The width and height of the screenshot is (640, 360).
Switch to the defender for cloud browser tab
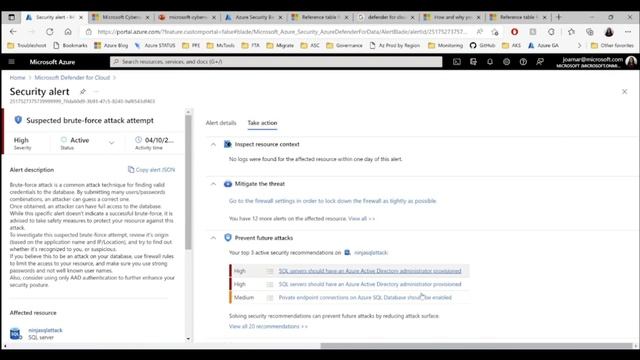click(x=387, y=17)
